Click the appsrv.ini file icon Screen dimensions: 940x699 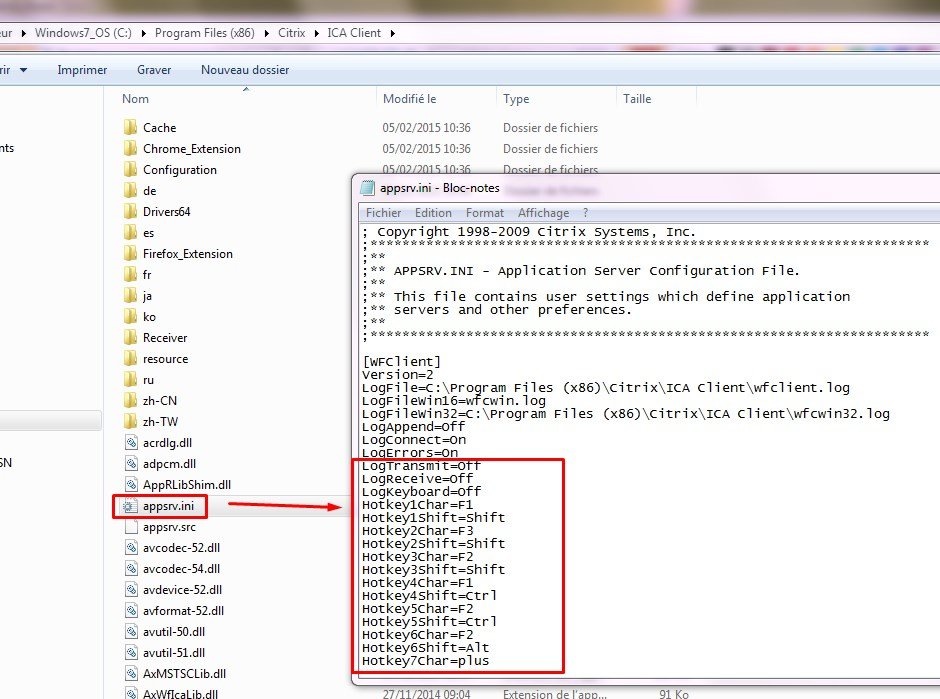[129, 507]
